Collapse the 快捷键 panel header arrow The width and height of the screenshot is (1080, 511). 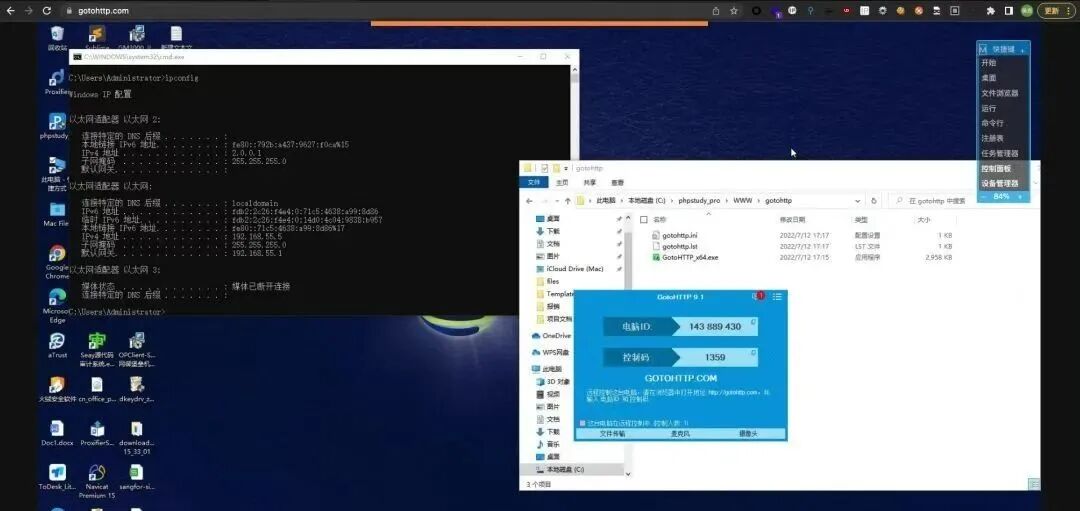click(1023, 50)
